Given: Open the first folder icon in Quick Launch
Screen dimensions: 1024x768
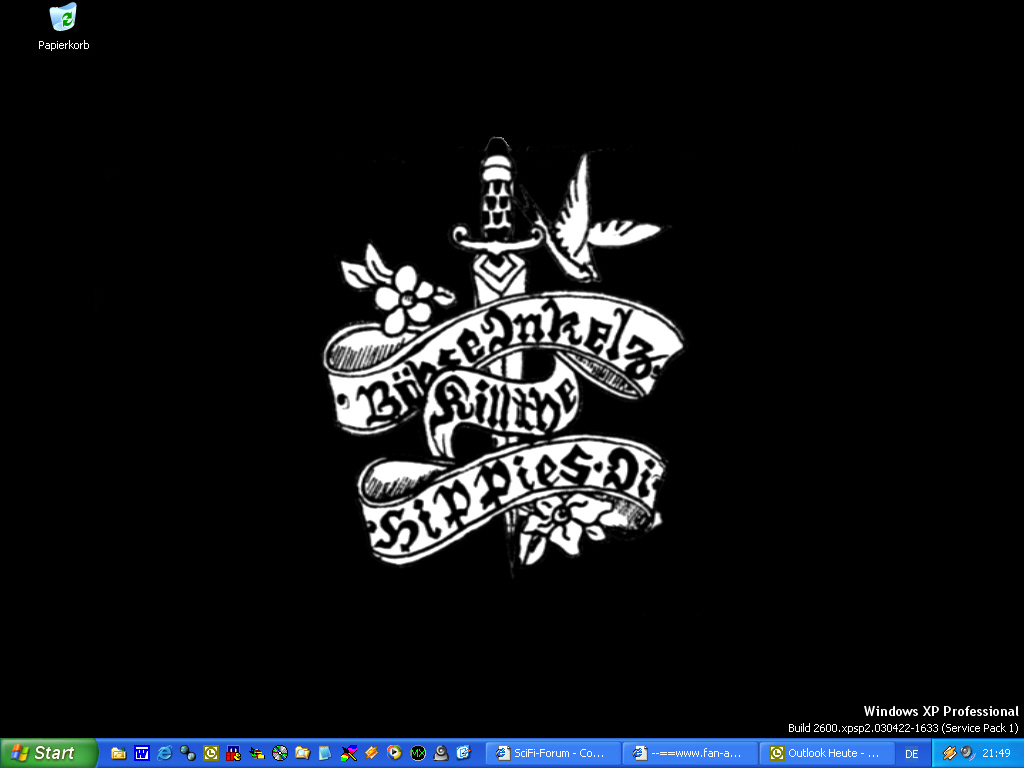Looking at the screenshot, I should 119,753.
